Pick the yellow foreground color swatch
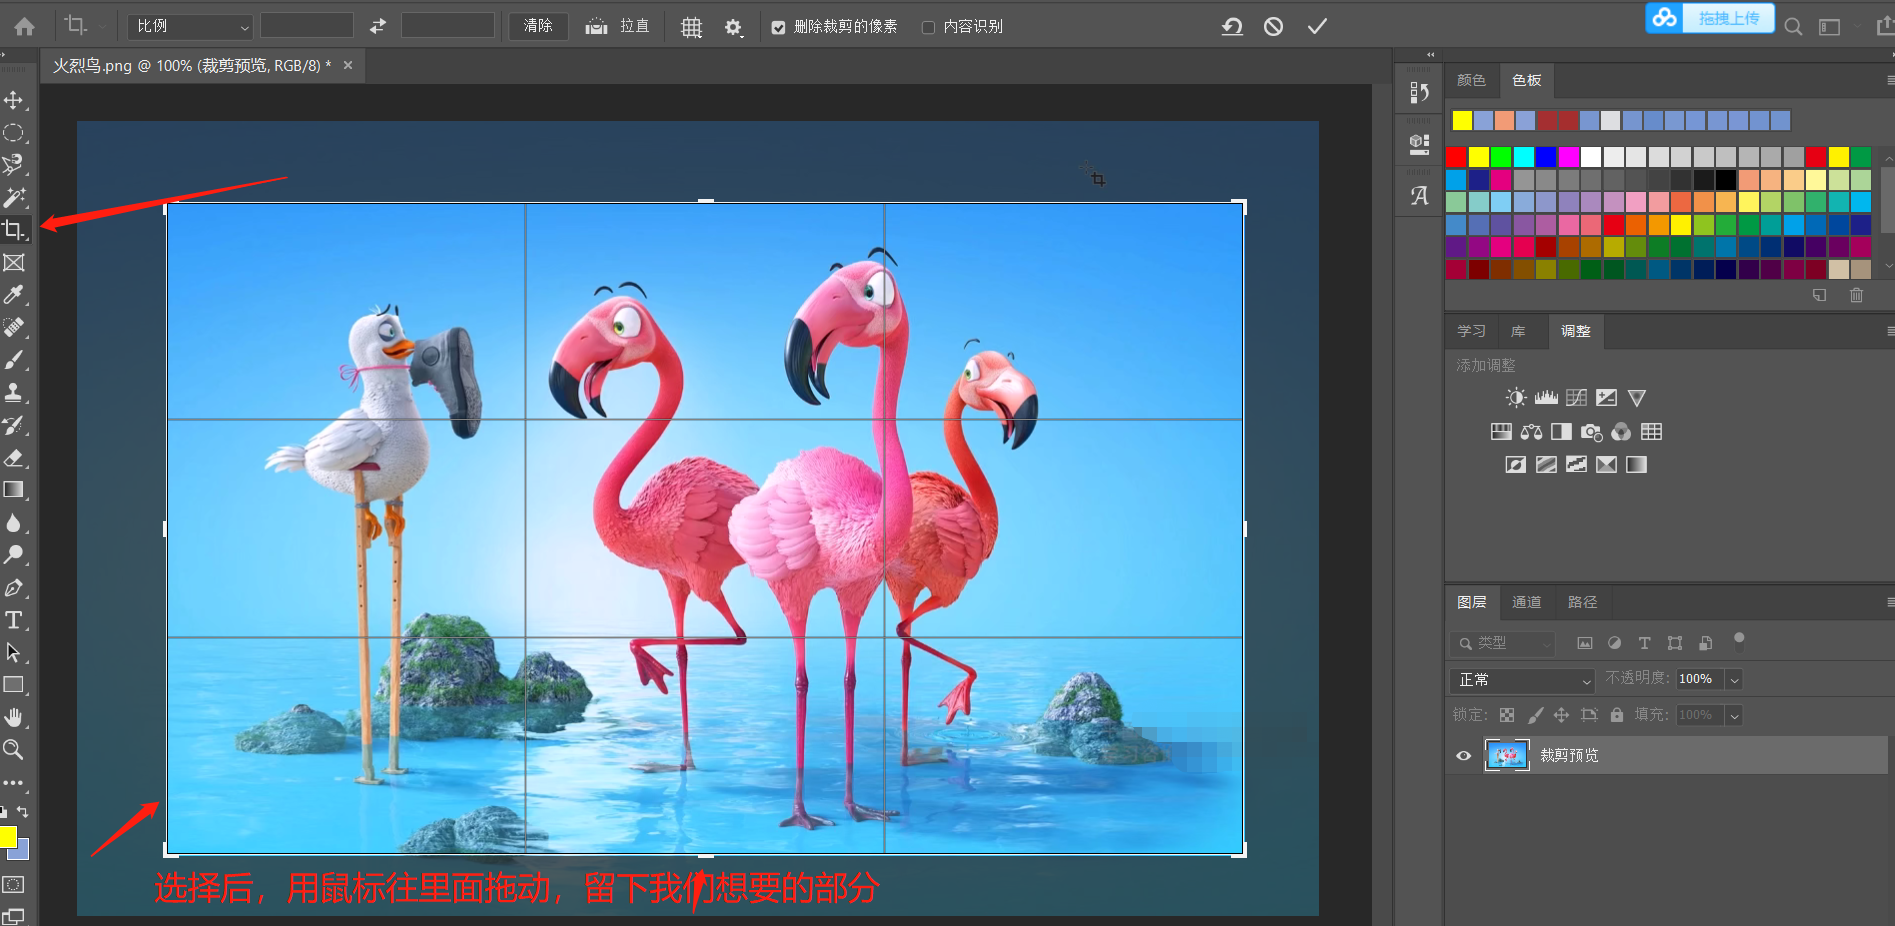 [8, 837]
